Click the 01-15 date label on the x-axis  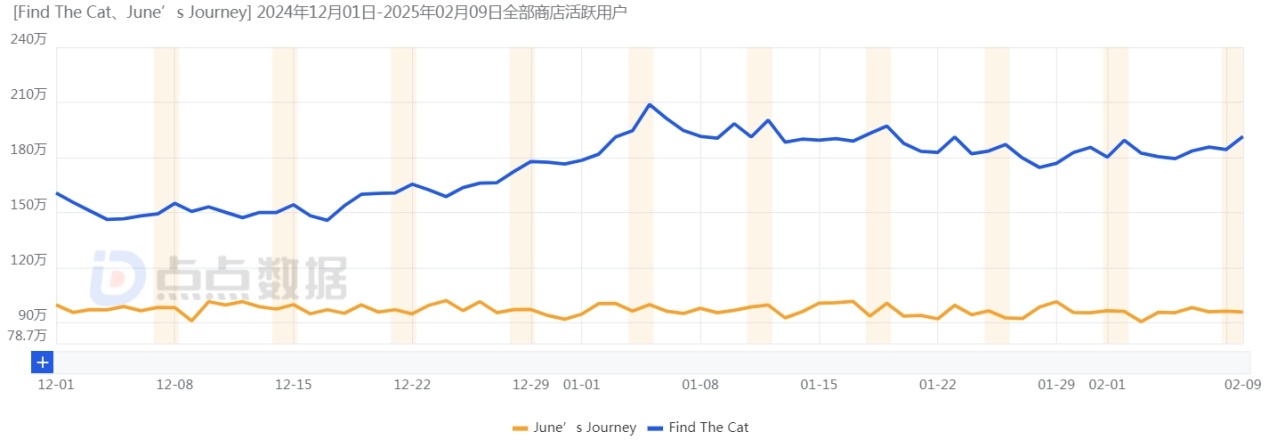click(820, 384)
